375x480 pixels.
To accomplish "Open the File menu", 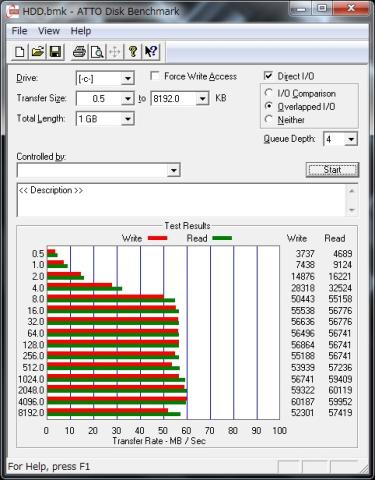I will pyautogui.click(x=19, y=31).
